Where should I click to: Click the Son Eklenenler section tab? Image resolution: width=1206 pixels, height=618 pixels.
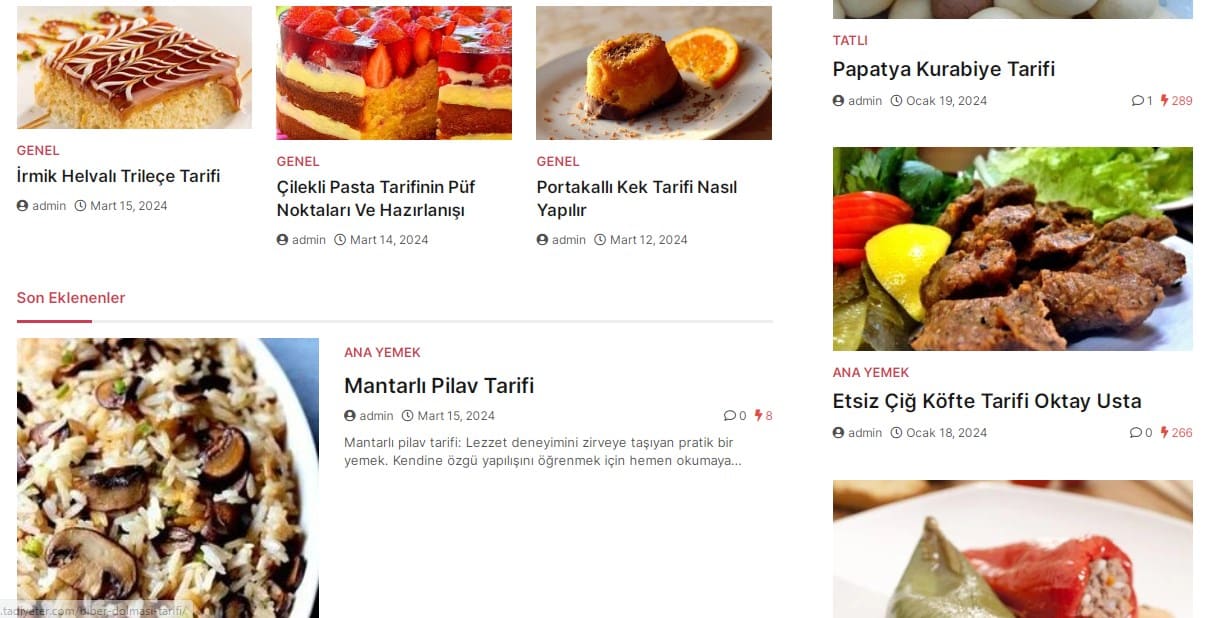(71, 298)
